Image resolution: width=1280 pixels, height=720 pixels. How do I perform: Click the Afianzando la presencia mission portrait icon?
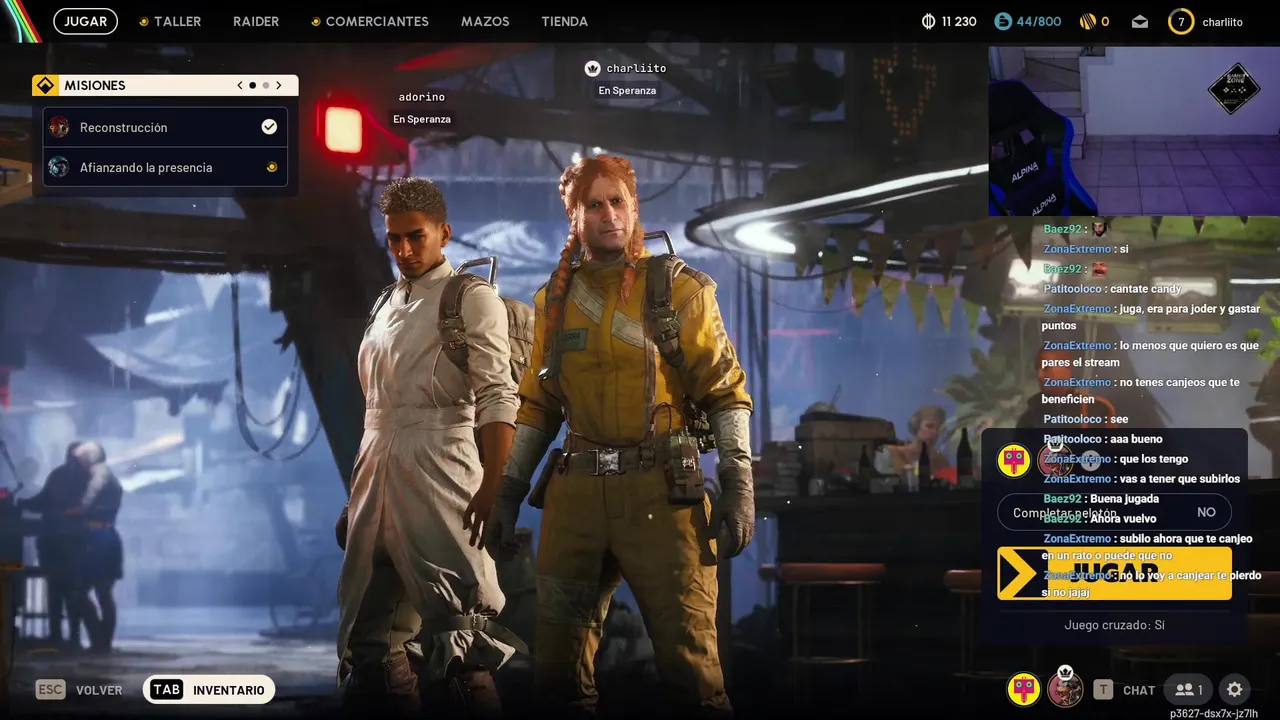(x=59, y=167)
